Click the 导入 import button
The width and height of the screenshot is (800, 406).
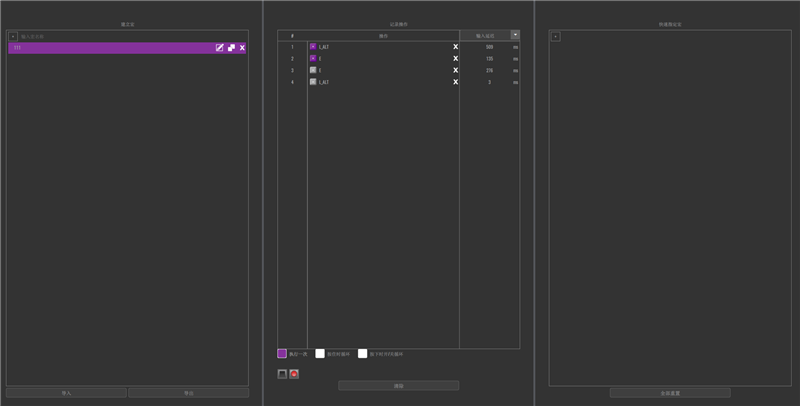[x=66, y=393]
